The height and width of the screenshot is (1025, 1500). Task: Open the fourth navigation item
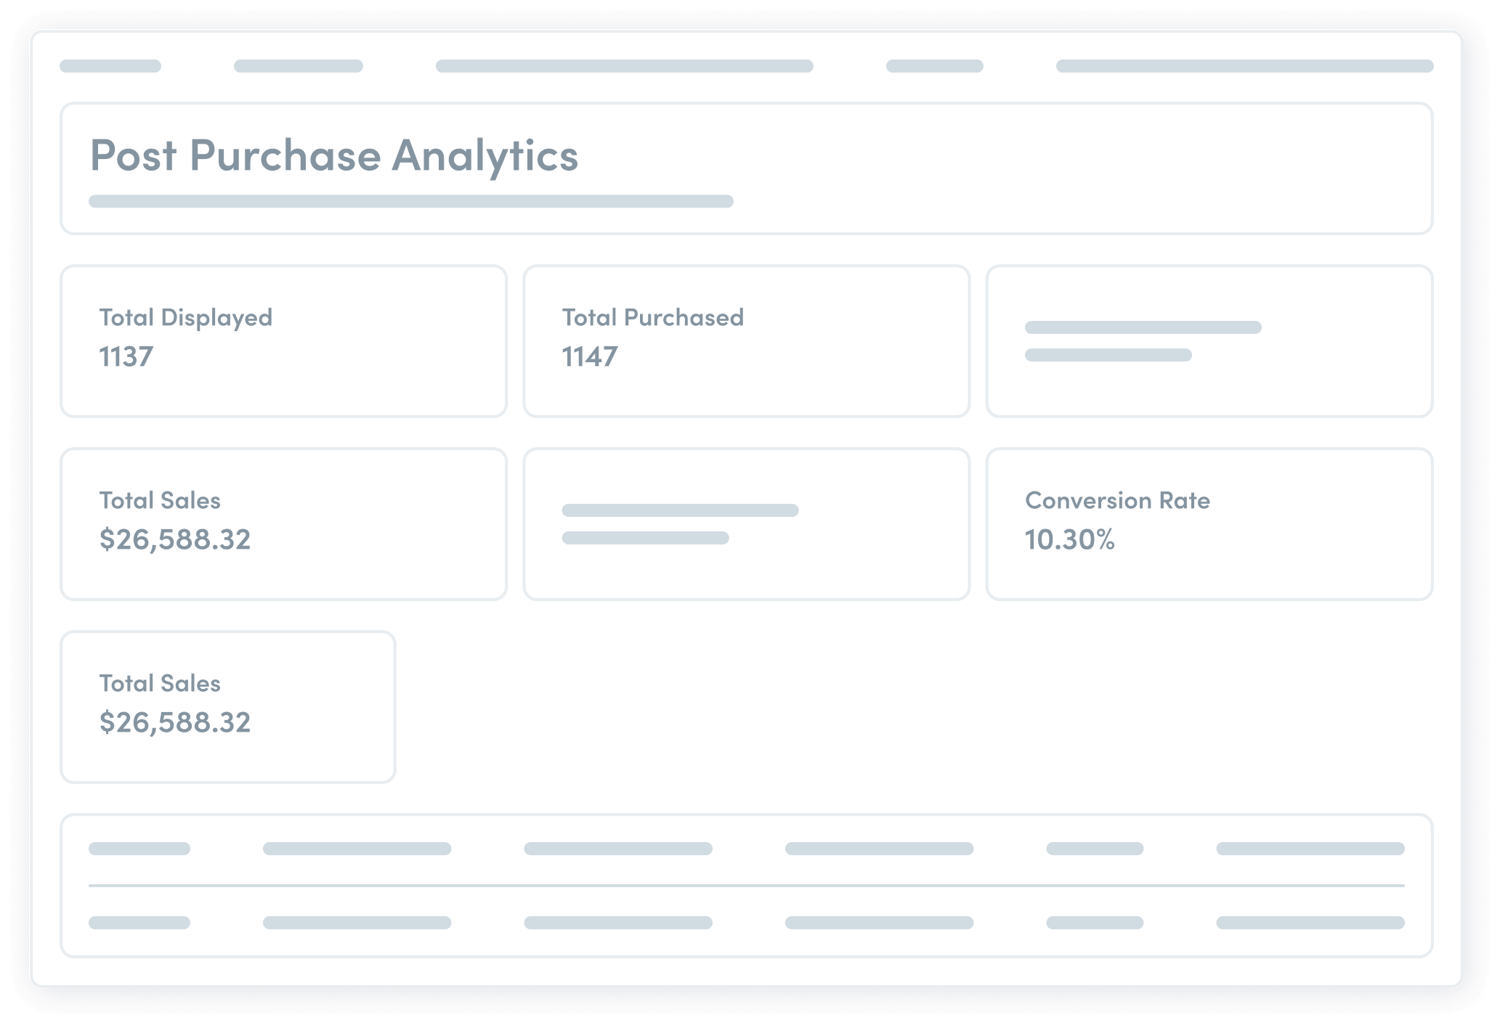[x=934, y=66]
